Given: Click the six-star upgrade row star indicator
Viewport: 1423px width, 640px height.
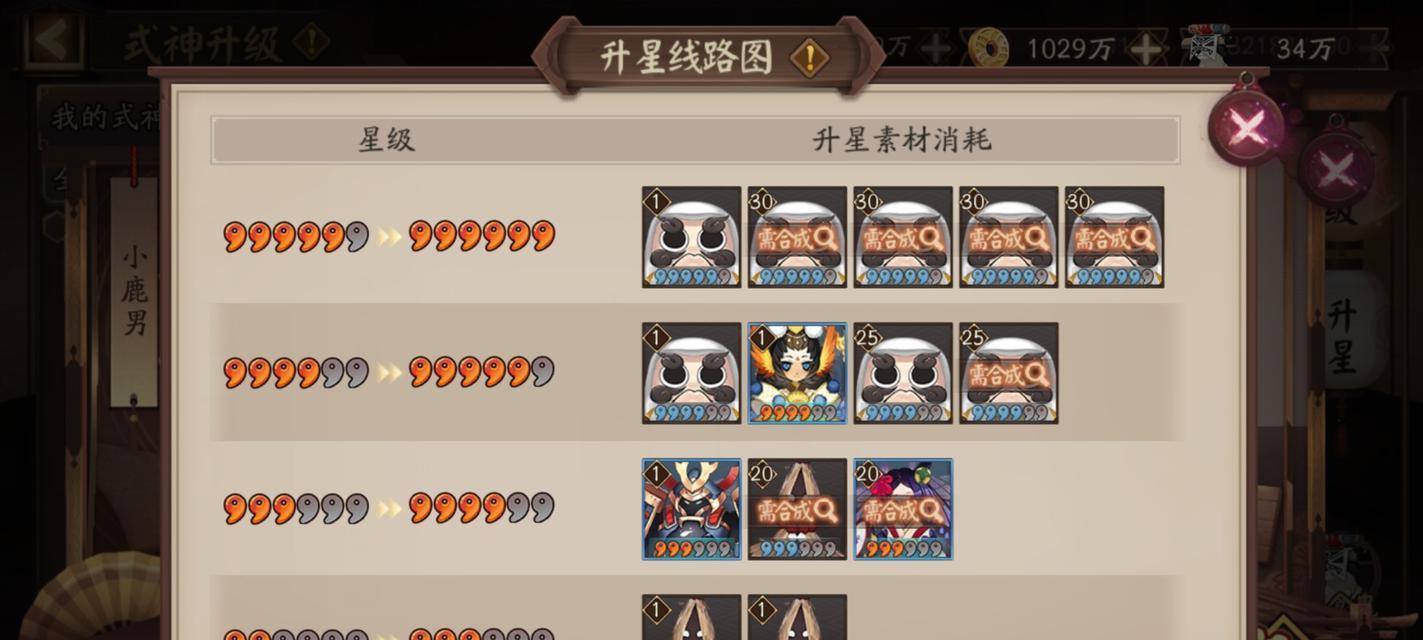Looking at the screenshot, I should (x=389, y=236).
